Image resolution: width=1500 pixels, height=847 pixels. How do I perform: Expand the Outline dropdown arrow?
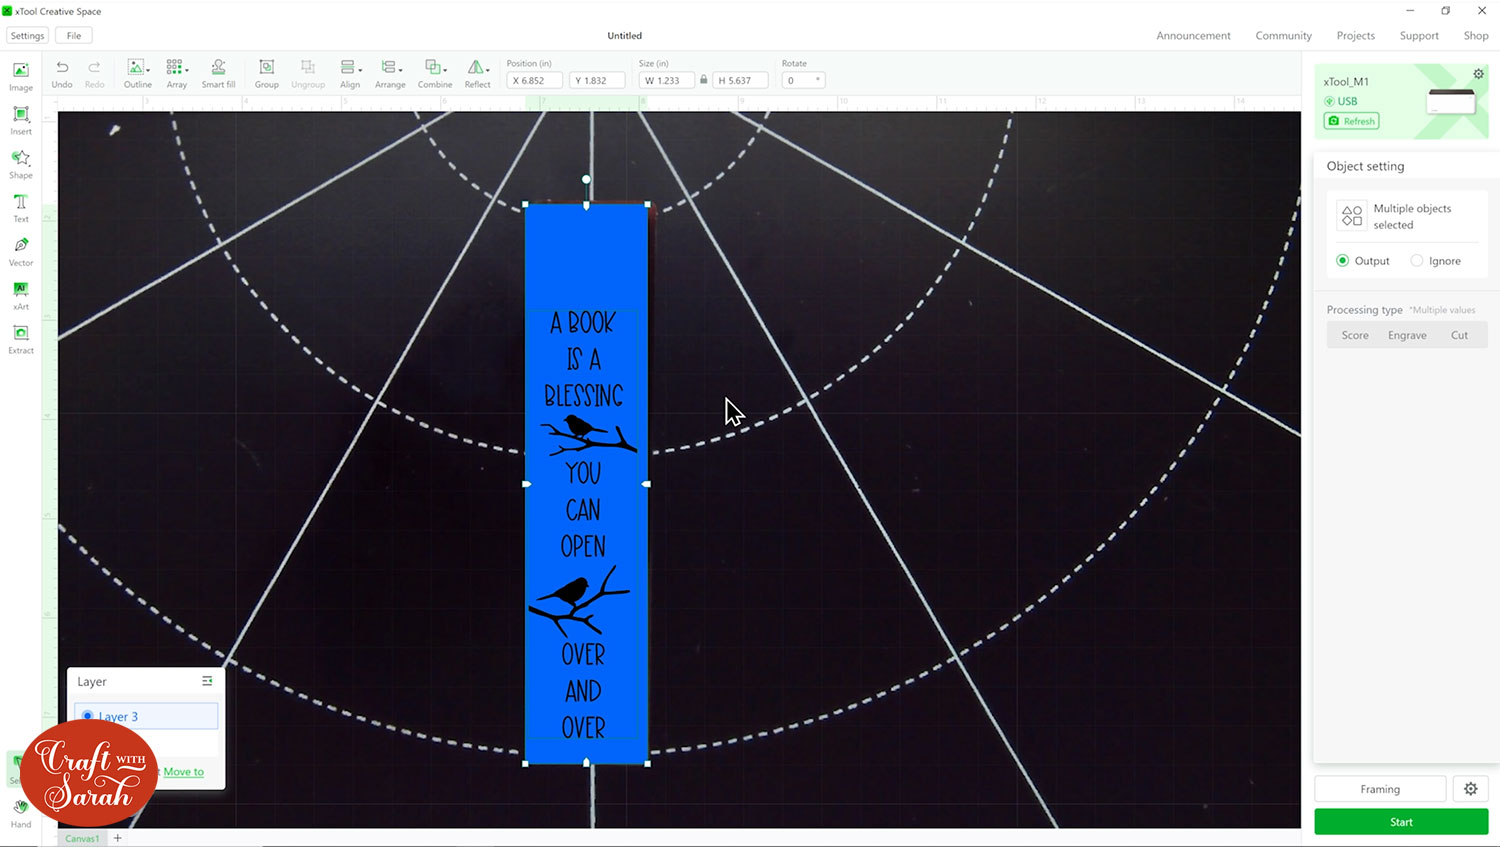point(148,70)
